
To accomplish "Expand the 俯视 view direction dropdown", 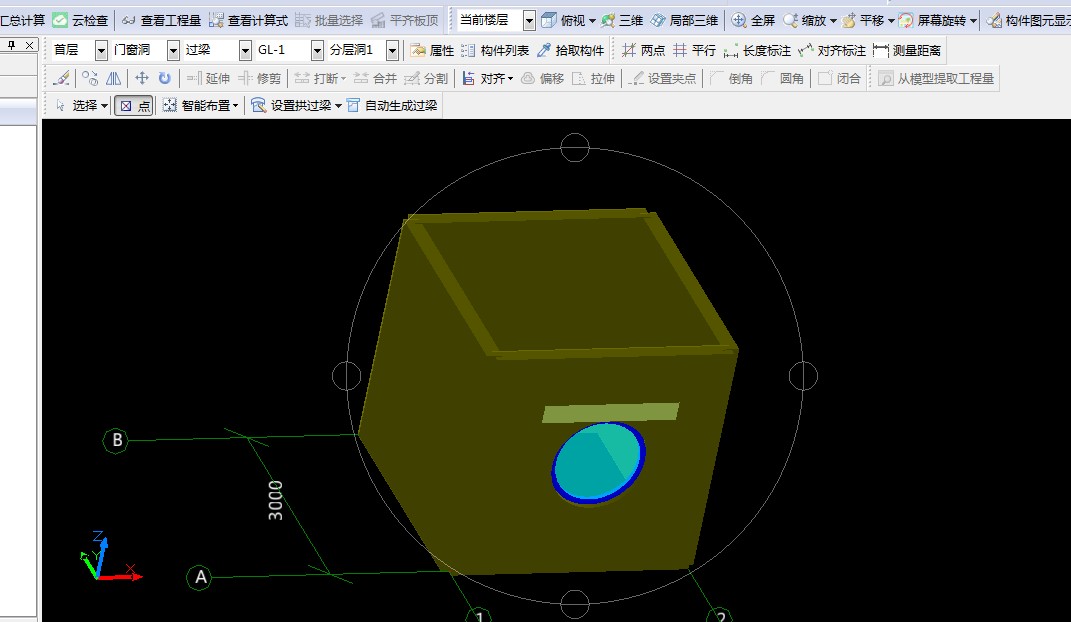I will 592,21.
